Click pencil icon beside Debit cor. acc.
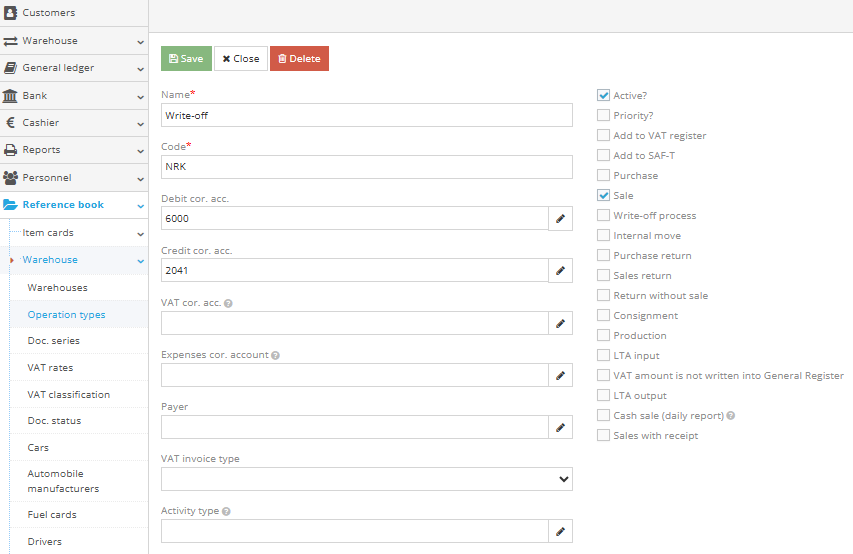 click(560, 219)
